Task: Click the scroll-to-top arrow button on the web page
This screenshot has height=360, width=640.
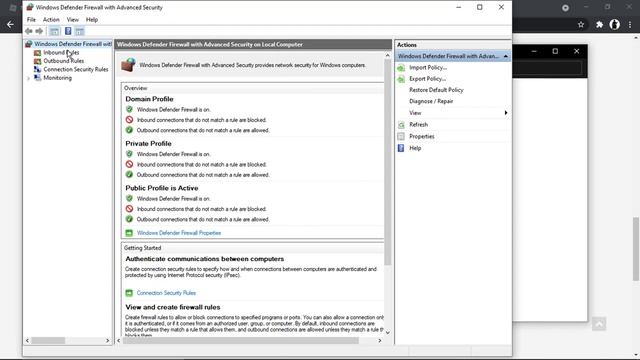Action: 599,324
